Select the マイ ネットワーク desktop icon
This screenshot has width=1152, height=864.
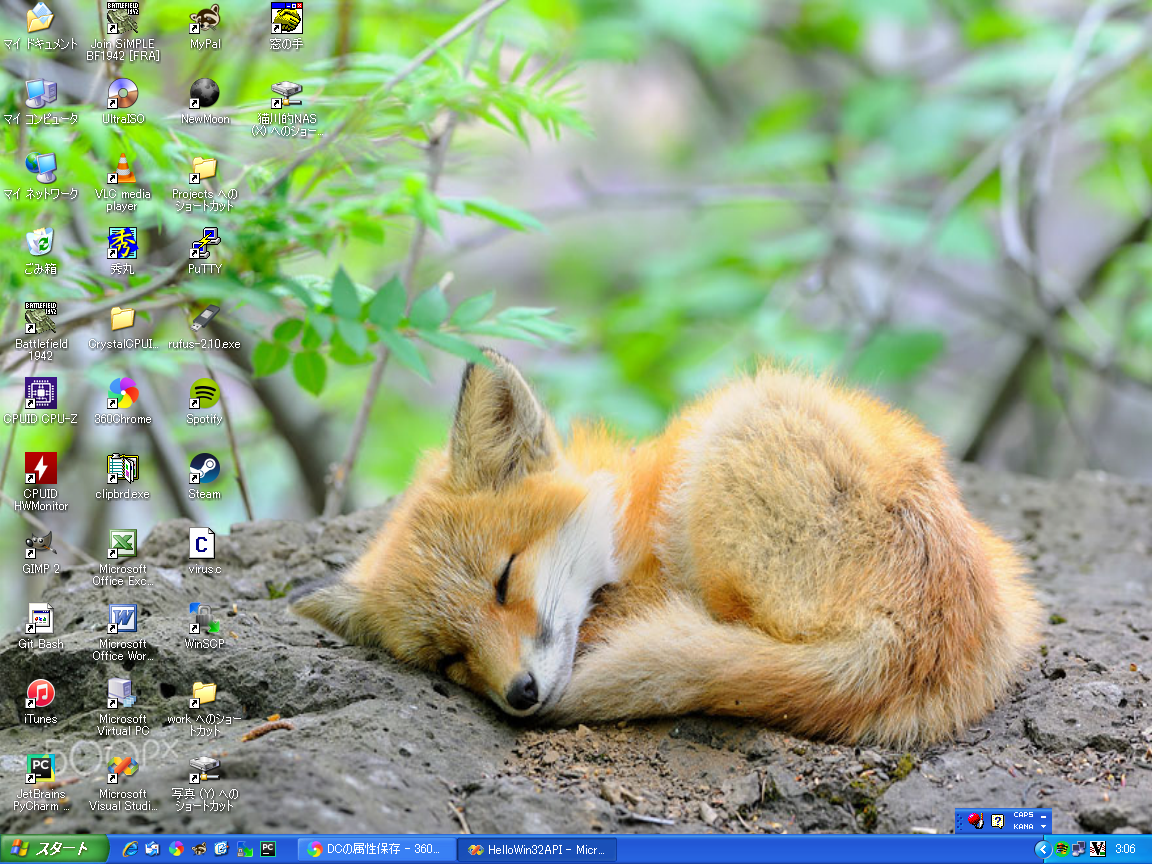tap(40, 176)
